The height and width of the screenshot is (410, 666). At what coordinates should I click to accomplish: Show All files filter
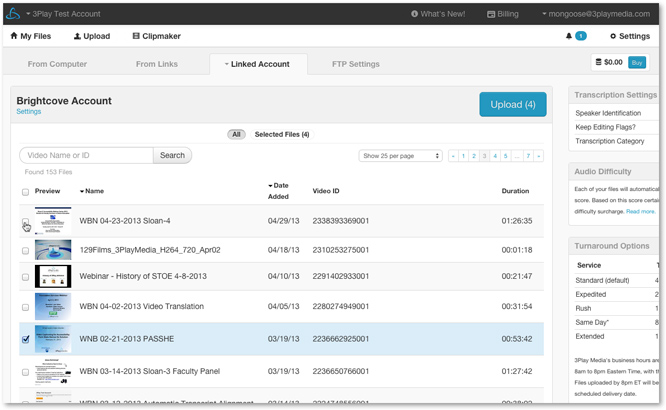[x=236, y=135]
